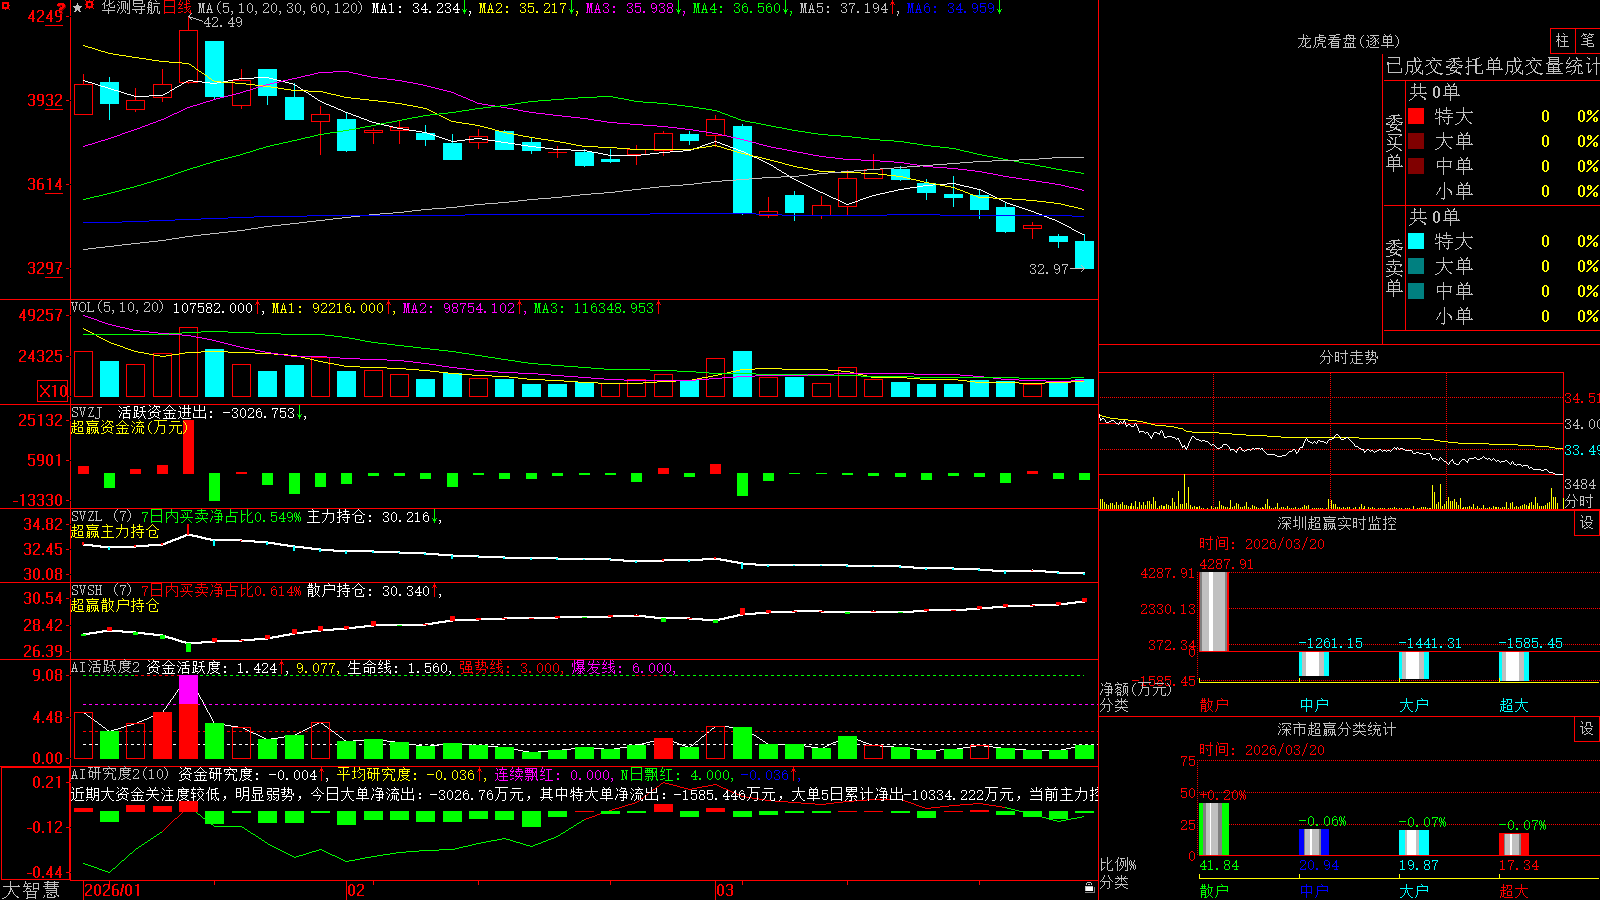Click the red 超大 bar in 深市超赢分类统计
The image size is (1600, 900).
tap(1514, 844)
